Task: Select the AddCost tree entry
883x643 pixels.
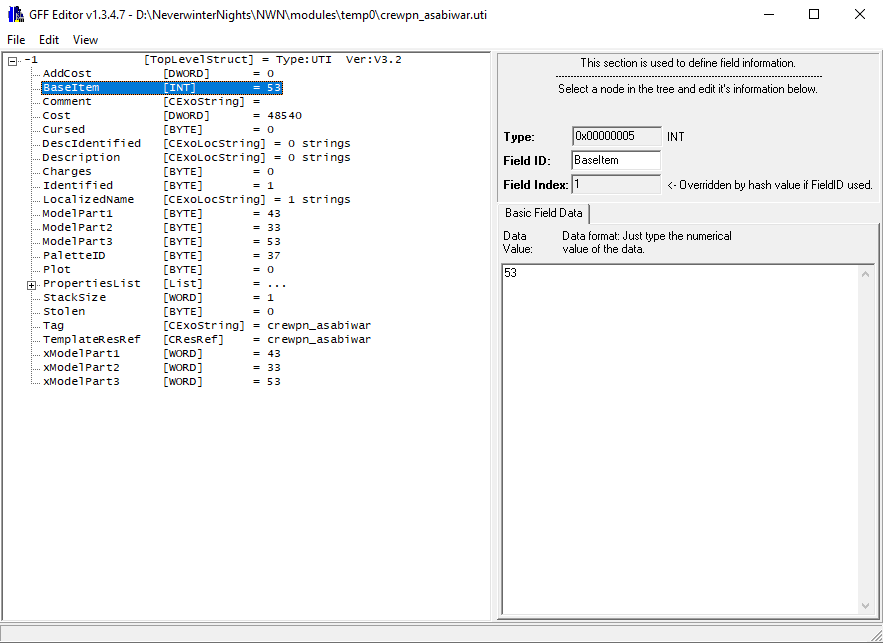Action: pyautogui.click(x=67, y=74)
